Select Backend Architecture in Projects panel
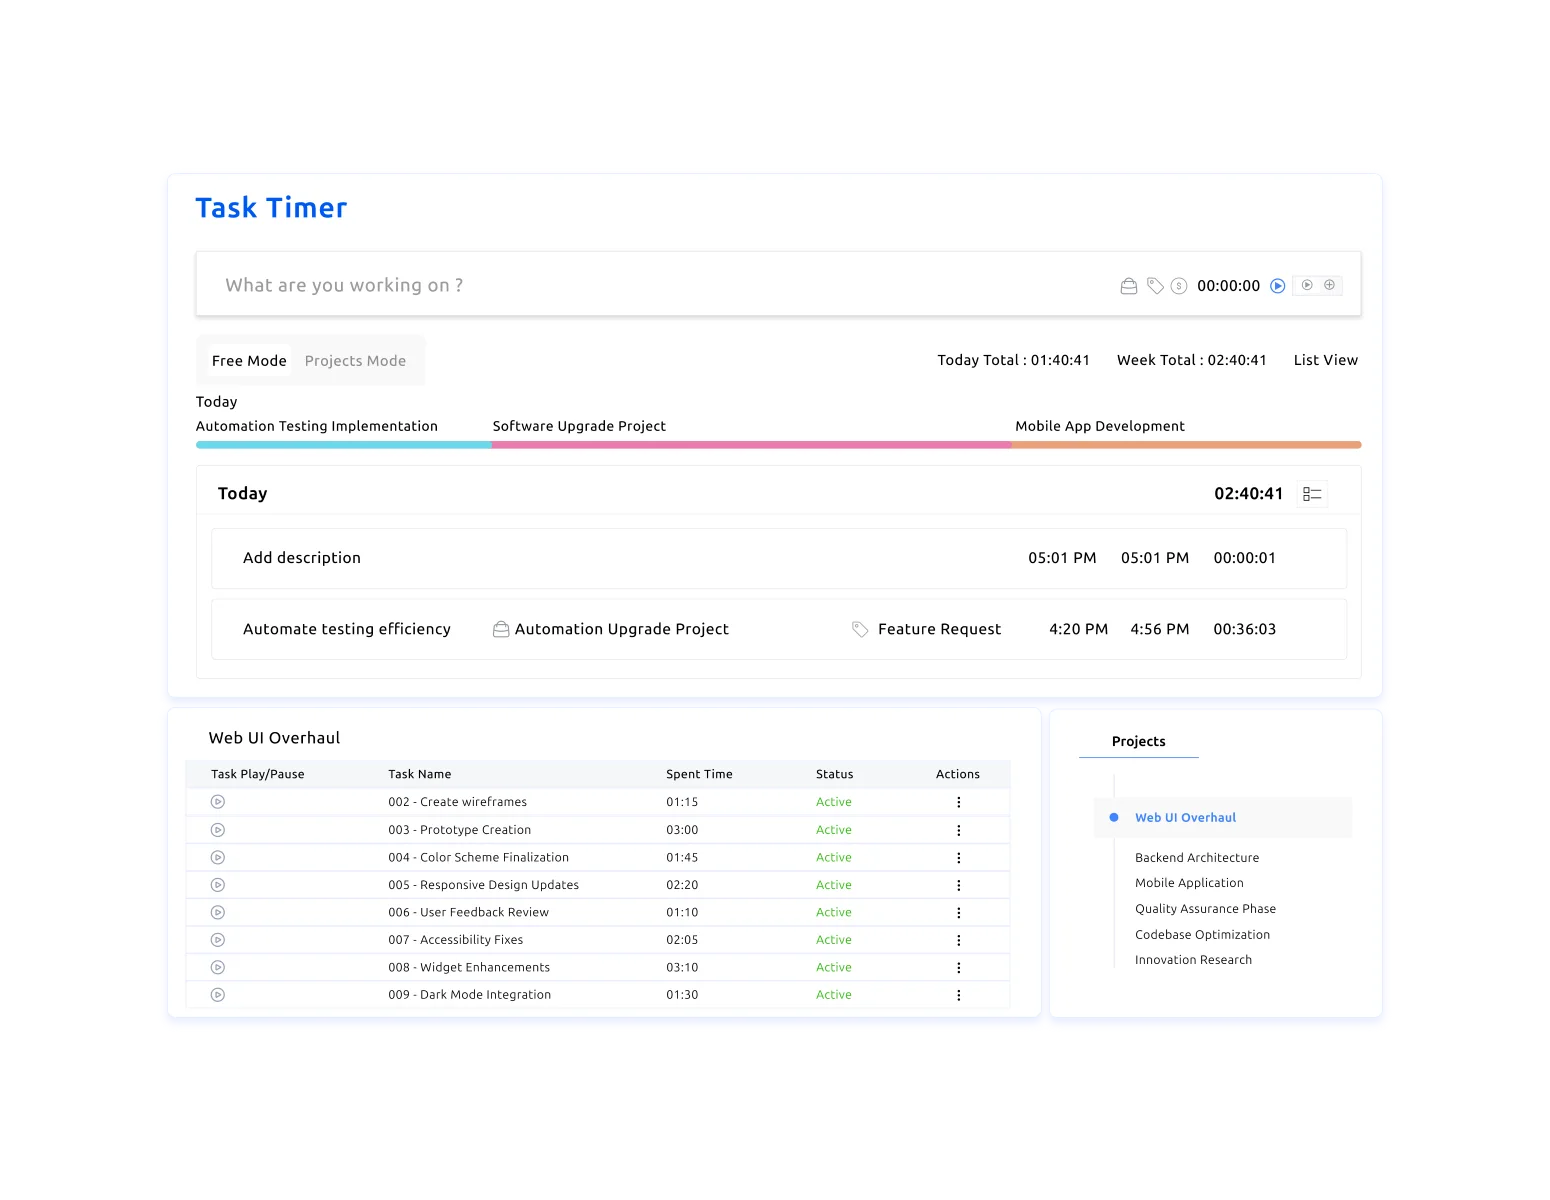 coord(1197,857)
